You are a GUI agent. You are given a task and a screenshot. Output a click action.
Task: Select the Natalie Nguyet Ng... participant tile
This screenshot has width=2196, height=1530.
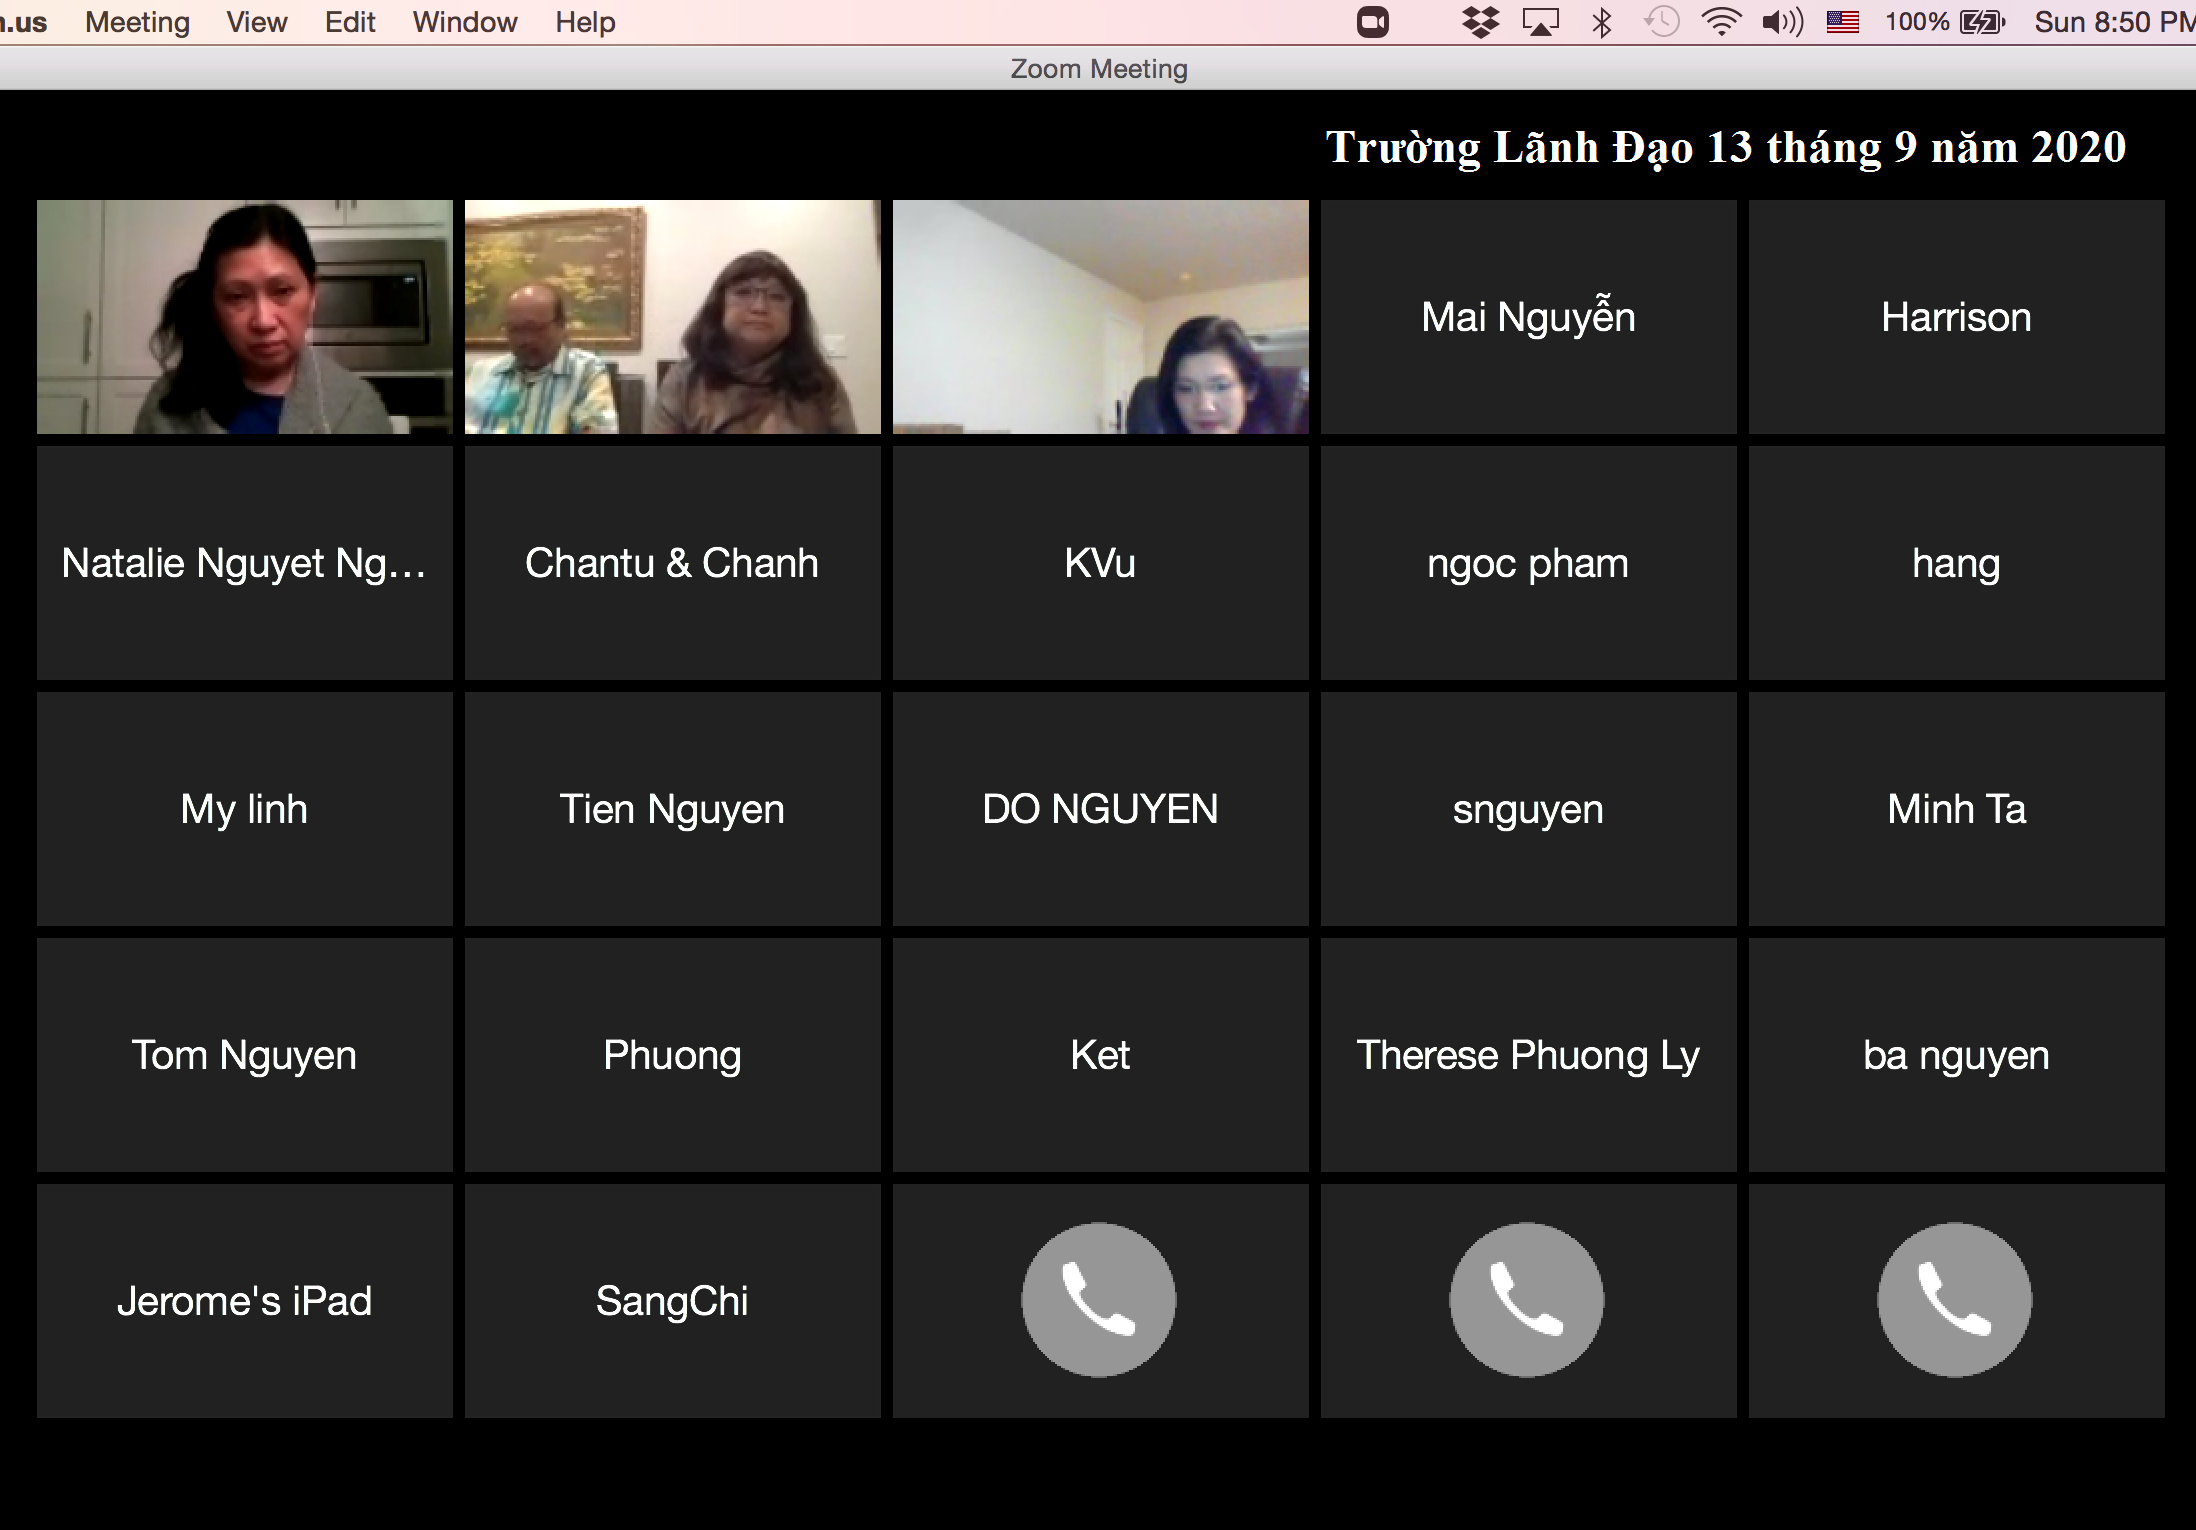tap(245, 563)
